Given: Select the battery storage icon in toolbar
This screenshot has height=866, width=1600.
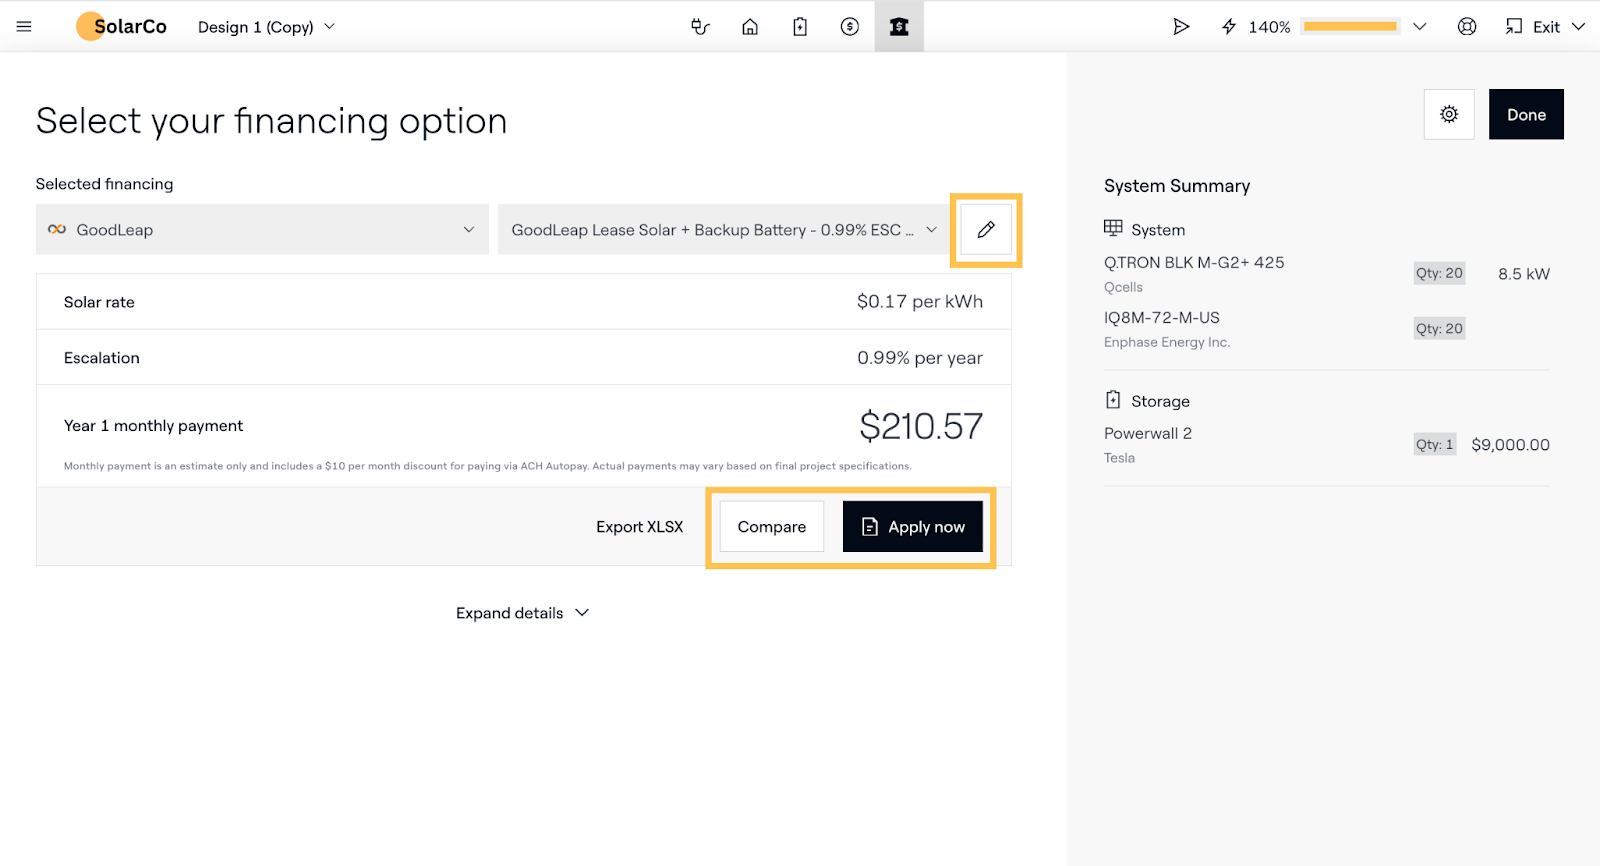Looking at the screenshot, I should (800, 27).
